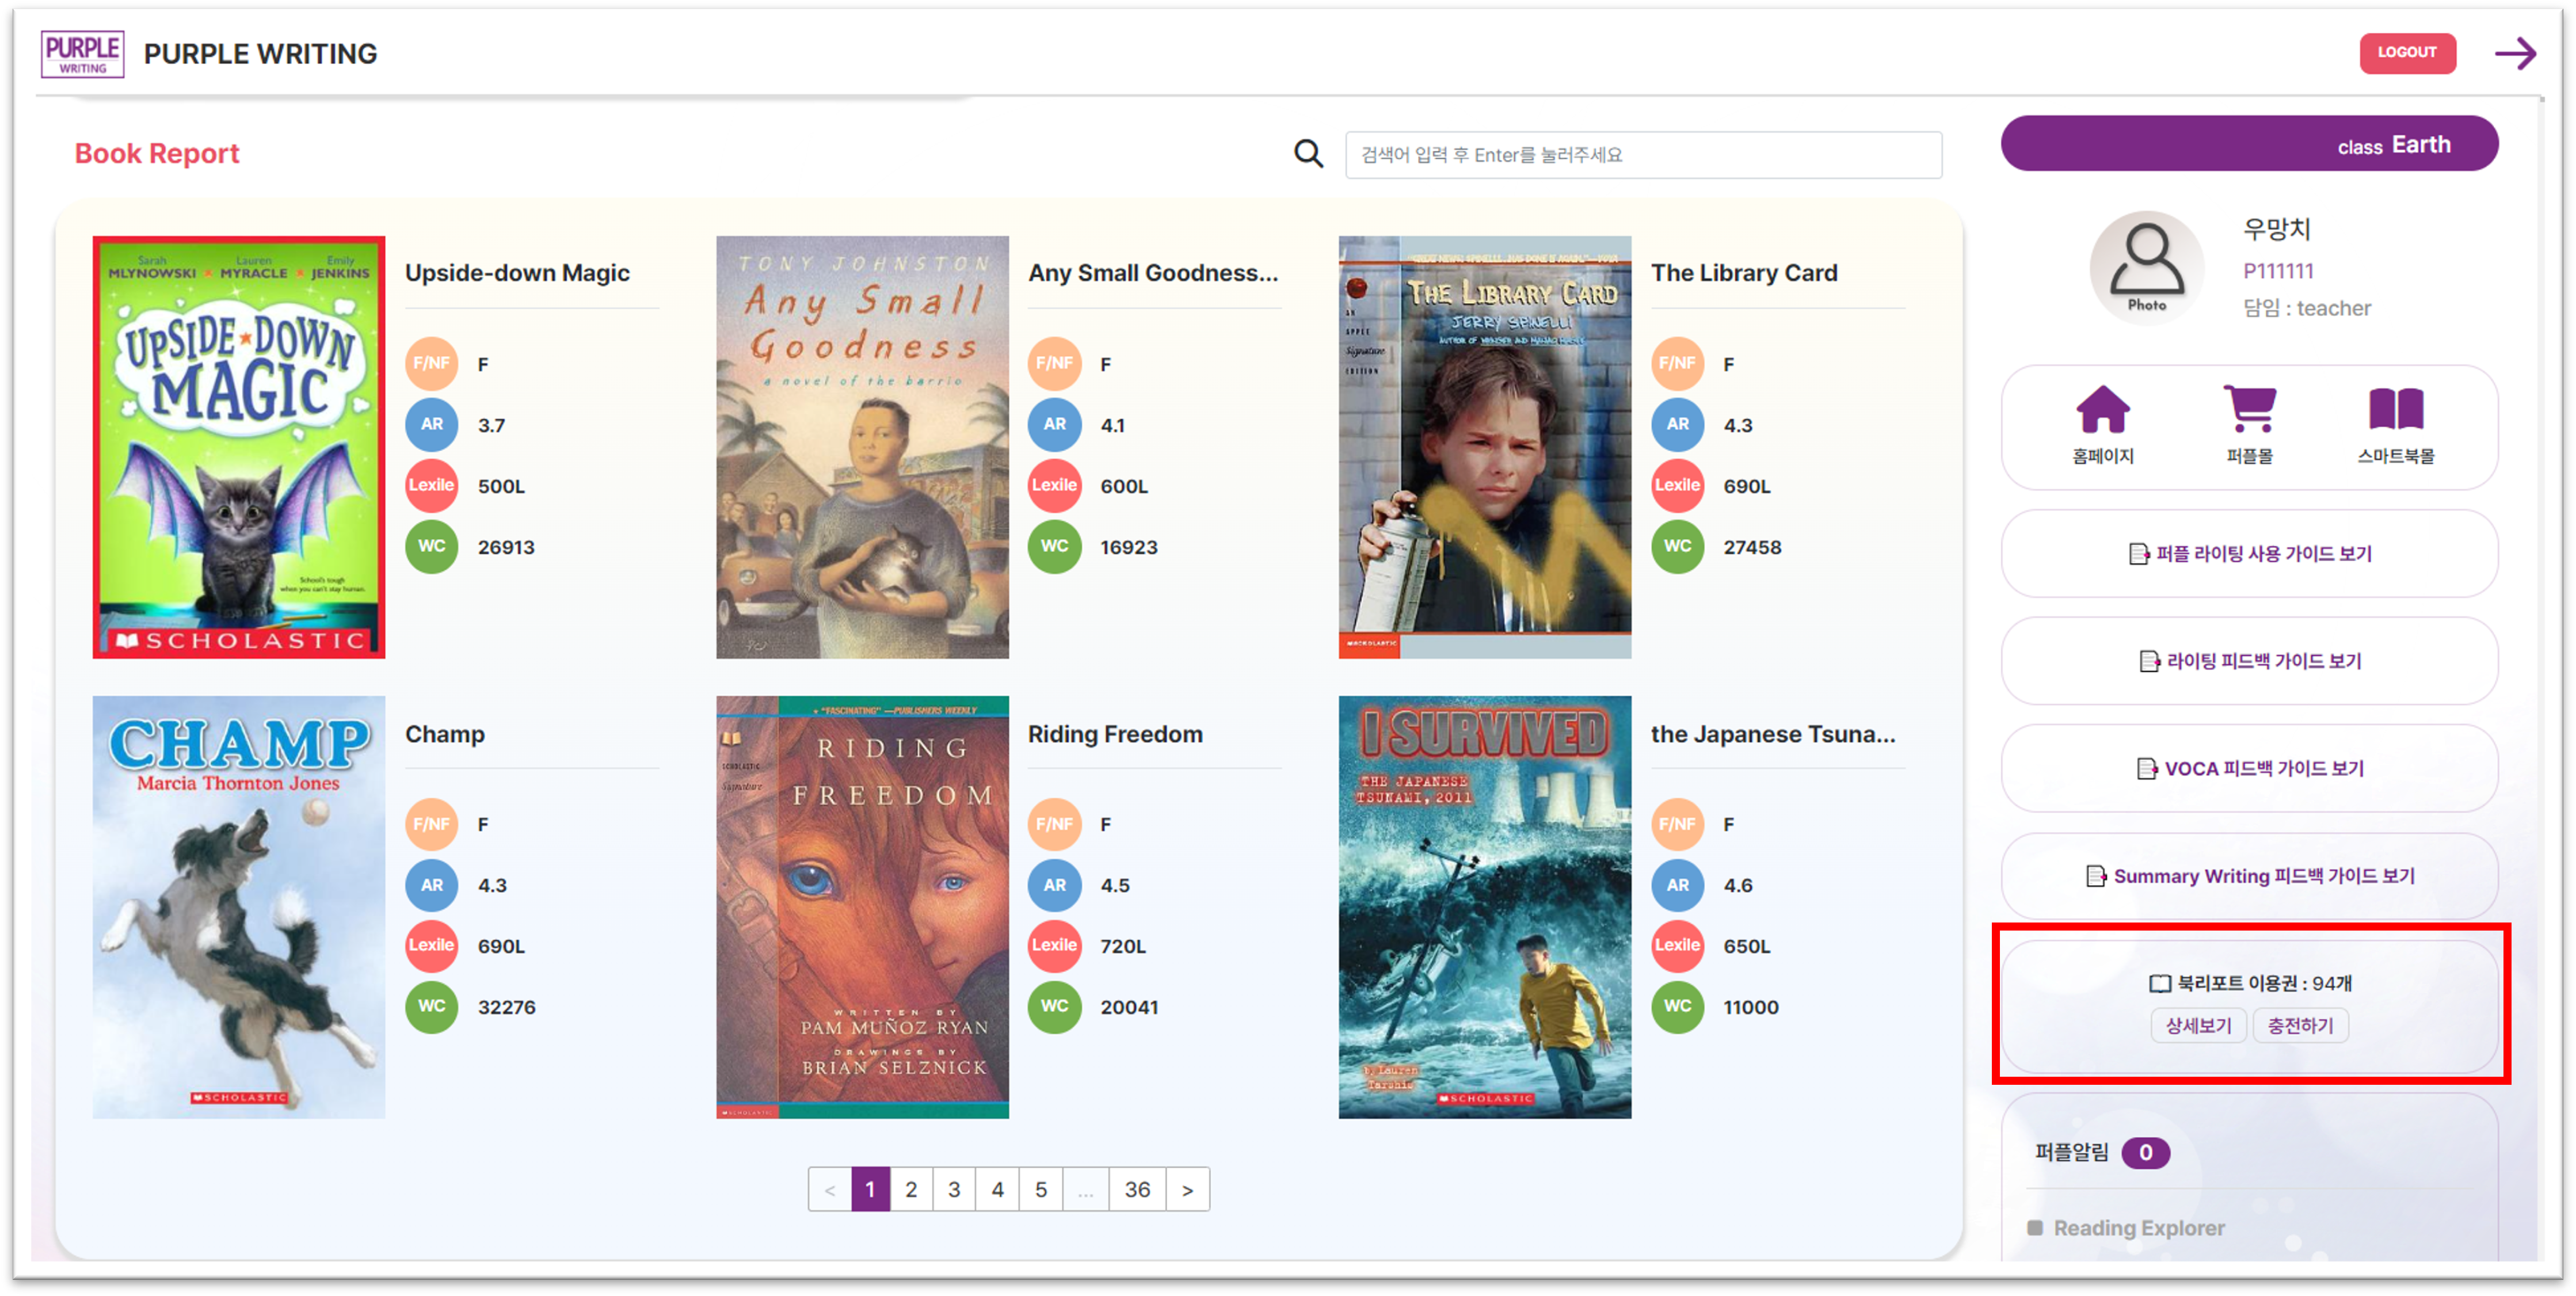Go to next page with > arrow
The image size is (2576, 1296).
point(1187,1190)
